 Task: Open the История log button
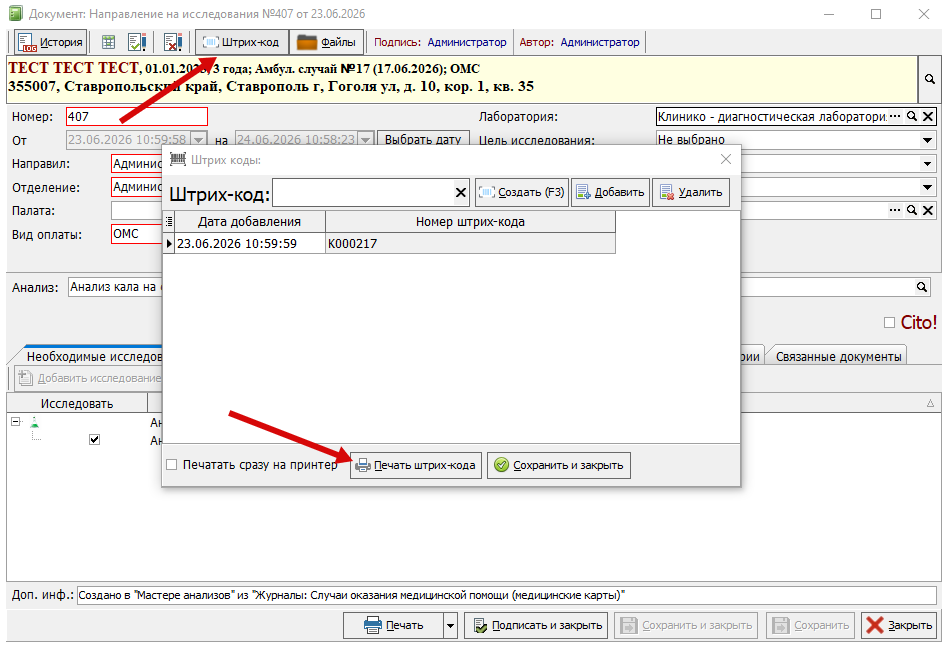(x=51, y=42)
